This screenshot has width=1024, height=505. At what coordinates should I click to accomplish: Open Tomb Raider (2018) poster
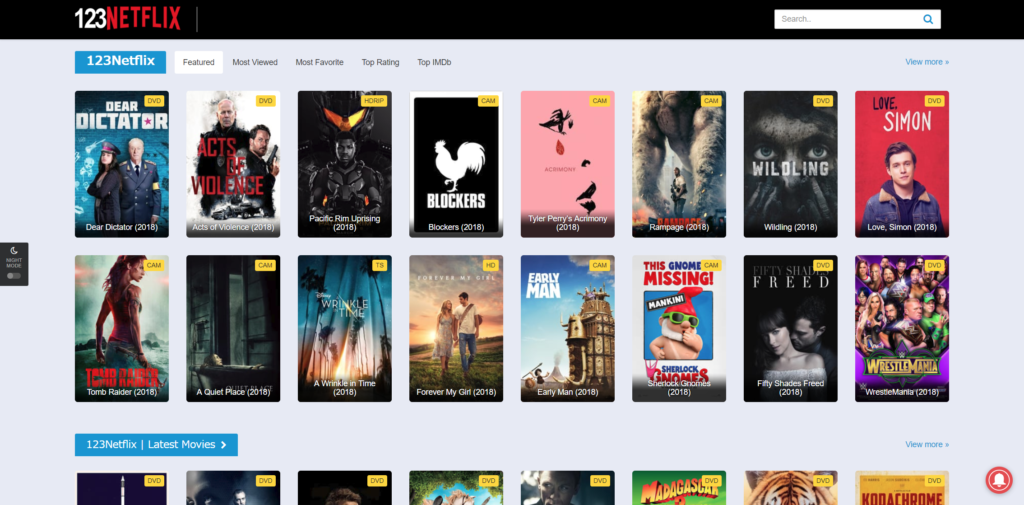(121, 329)
